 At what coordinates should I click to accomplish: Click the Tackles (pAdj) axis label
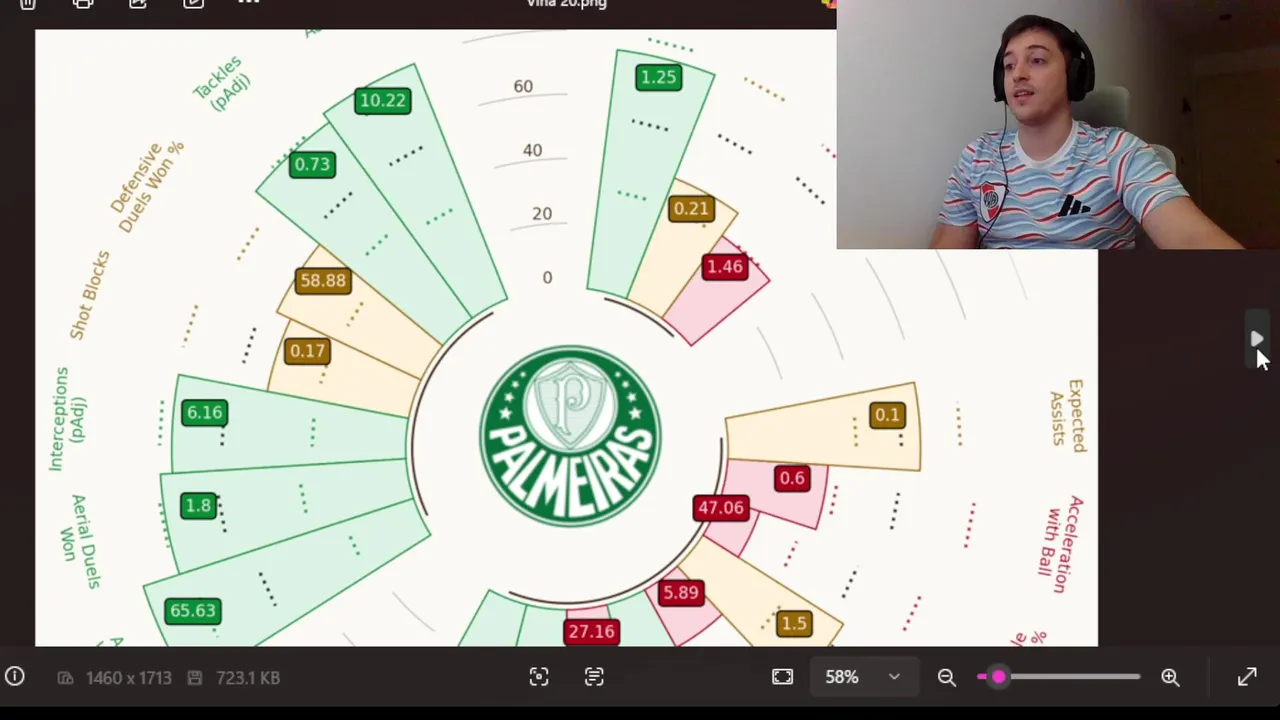pyautogui.click(x=222, y=85)
